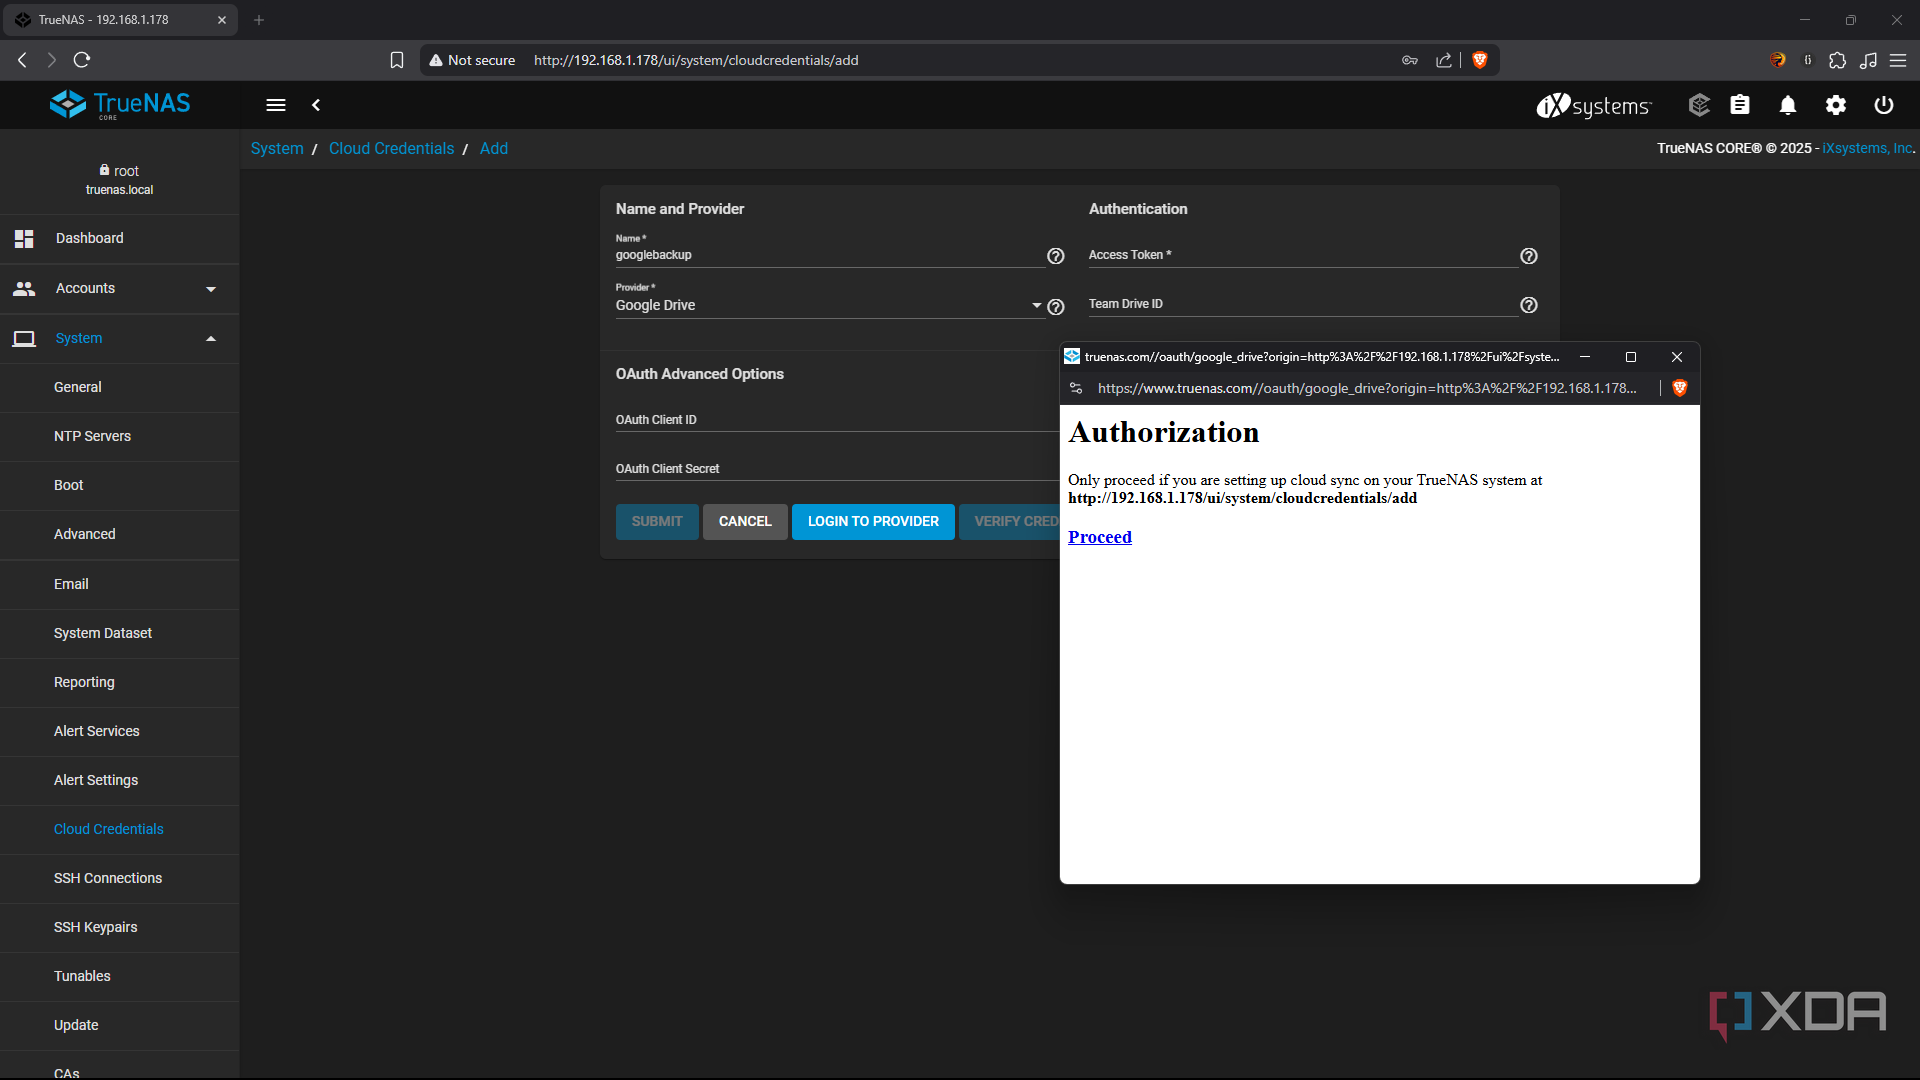Viewport: 1920px width, 1080px height.
Task: Click the browser URL address bar
Action: pyautogui.click(x=960, y=60)
